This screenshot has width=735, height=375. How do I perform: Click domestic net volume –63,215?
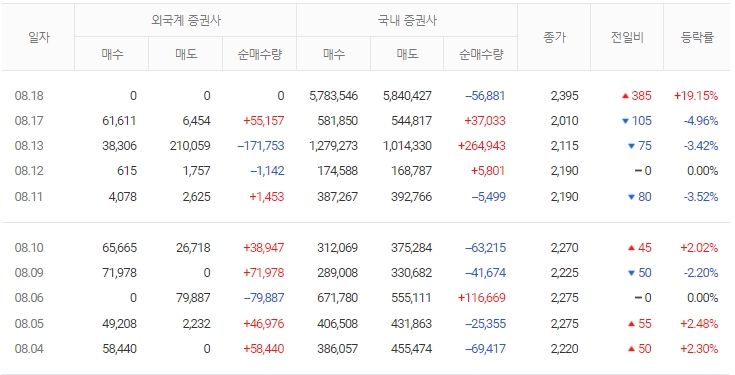point(485,248)
